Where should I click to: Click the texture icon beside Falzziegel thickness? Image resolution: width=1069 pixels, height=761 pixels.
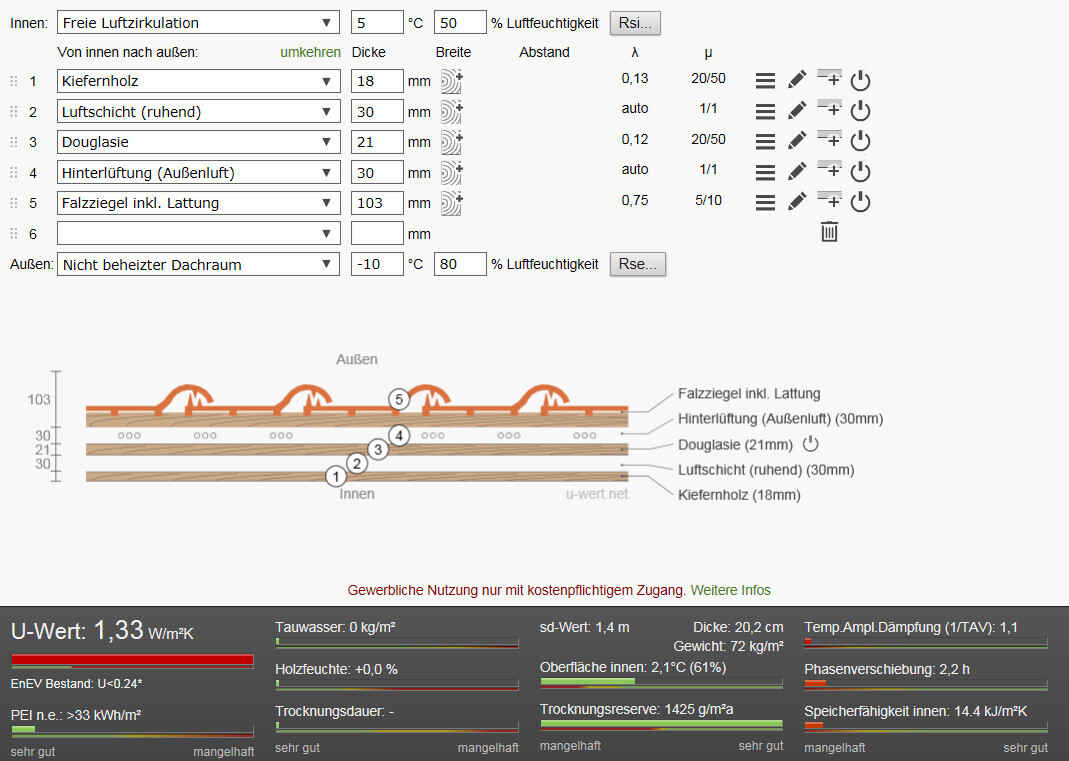[452, 202]
